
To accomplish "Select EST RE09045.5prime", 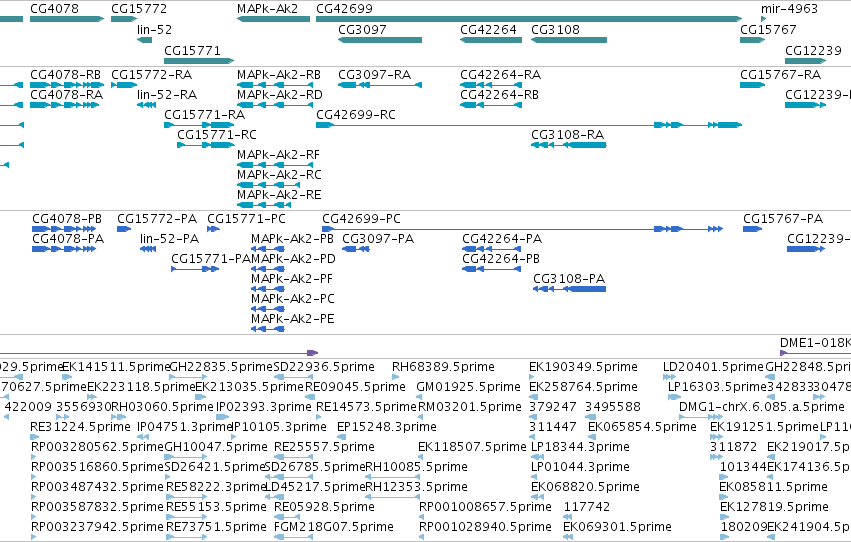I will [355, 387].
